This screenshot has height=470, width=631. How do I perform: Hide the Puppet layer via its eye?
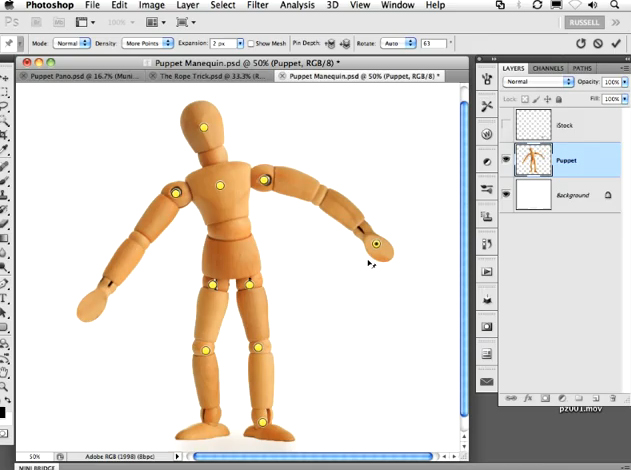point(506,159)
